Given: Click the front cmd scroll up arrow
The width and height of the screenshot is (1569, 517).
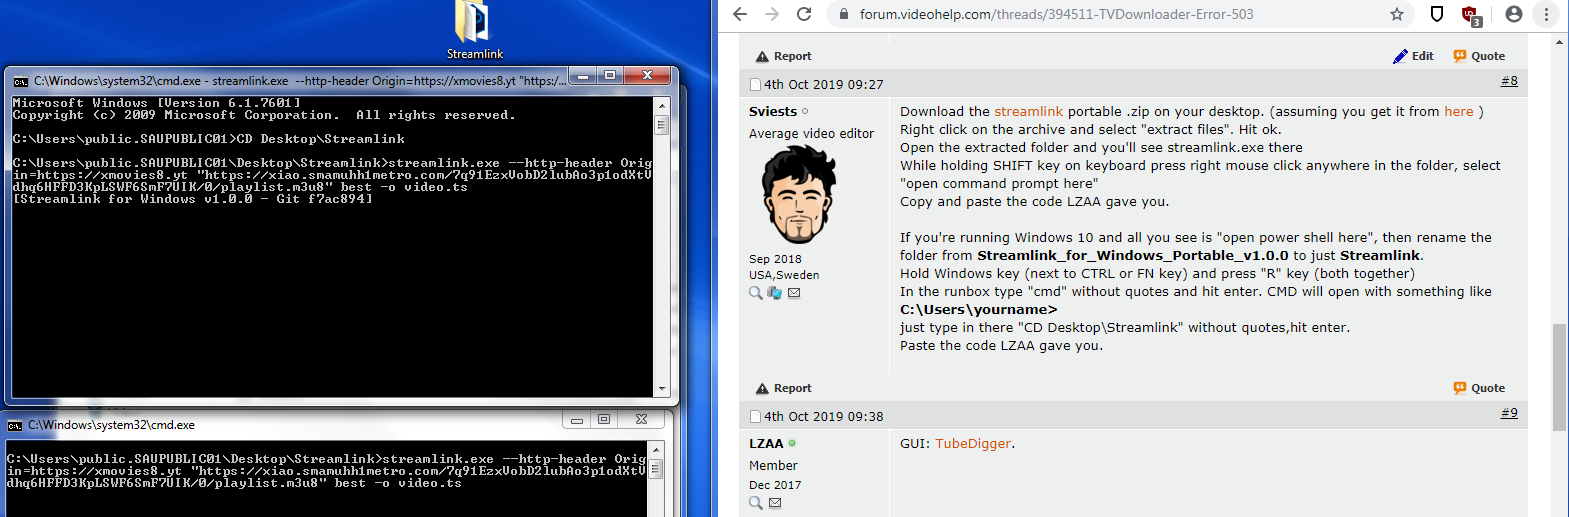Looking at the screenshot, I should 661,105.
